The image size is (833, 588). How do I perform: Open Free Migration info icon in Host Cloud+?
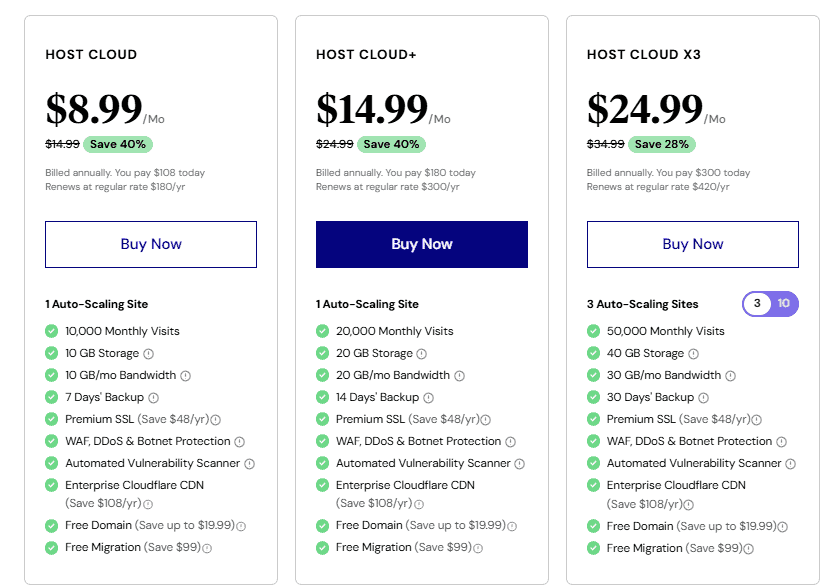(478, 548)
